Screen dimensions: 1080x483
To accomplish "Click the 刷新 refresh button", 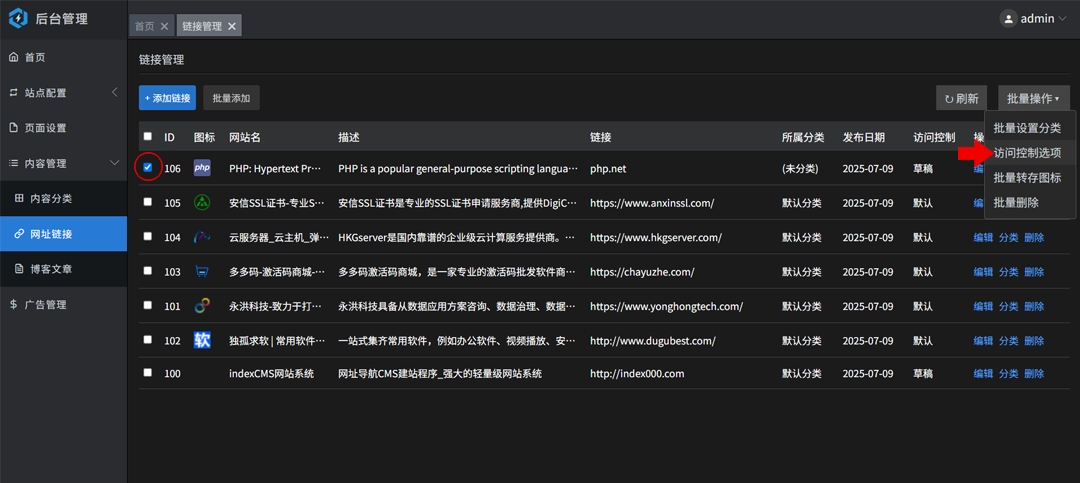I will tap(961, 98).
